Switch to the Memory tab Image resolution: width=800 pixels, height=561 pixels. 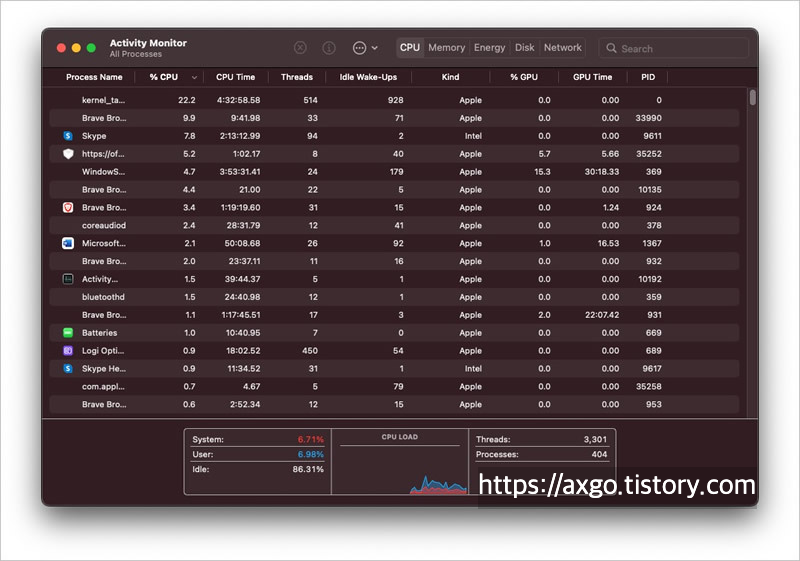pyautogui.click(x=446, y=47)
